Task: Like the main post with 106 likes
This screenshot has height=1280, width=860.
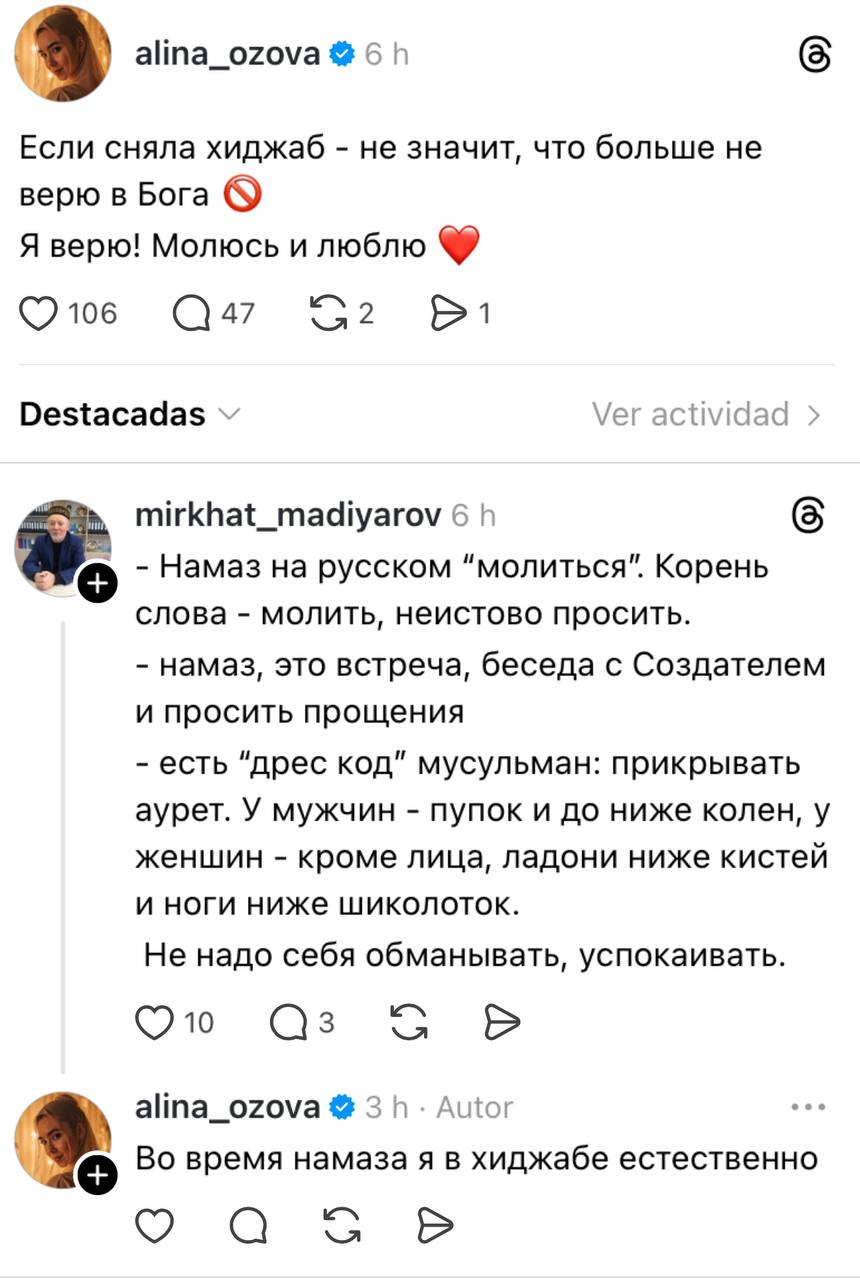Action: [x=42, y=314]
